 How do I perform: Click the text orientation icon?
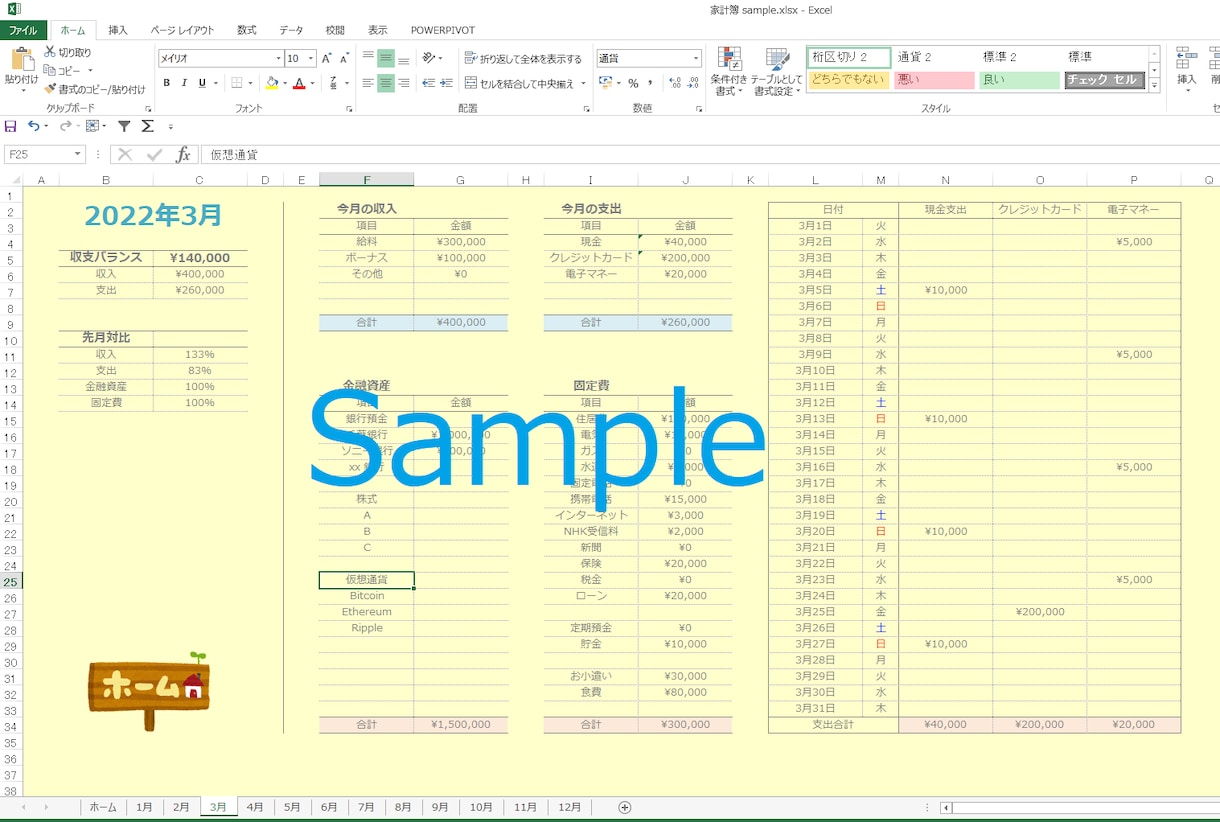[429, 58]
